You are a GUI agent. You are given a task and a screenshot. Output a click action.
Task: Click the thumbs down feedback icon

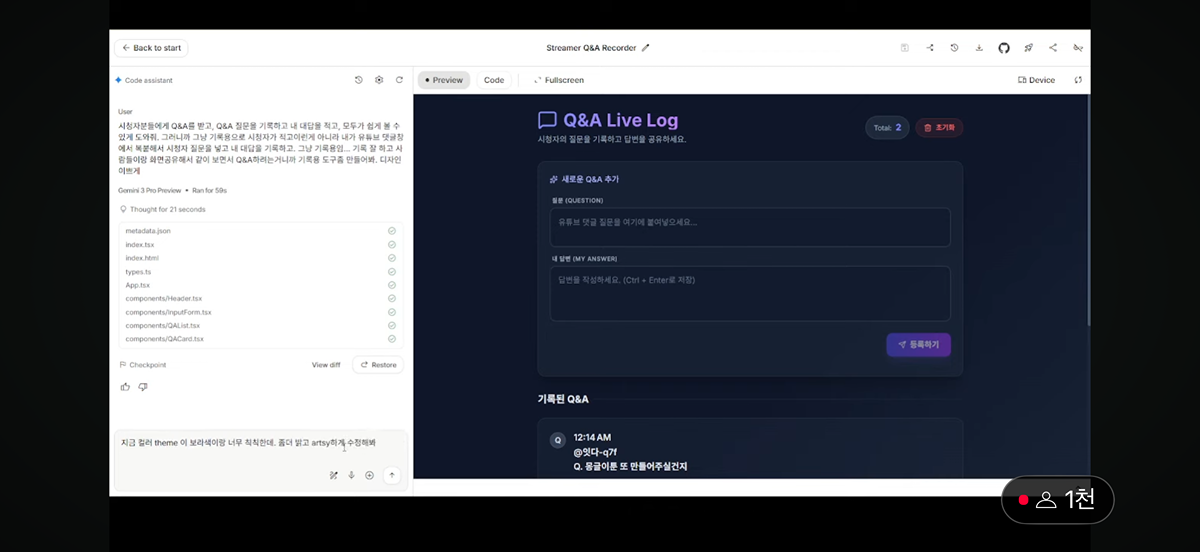143,387
